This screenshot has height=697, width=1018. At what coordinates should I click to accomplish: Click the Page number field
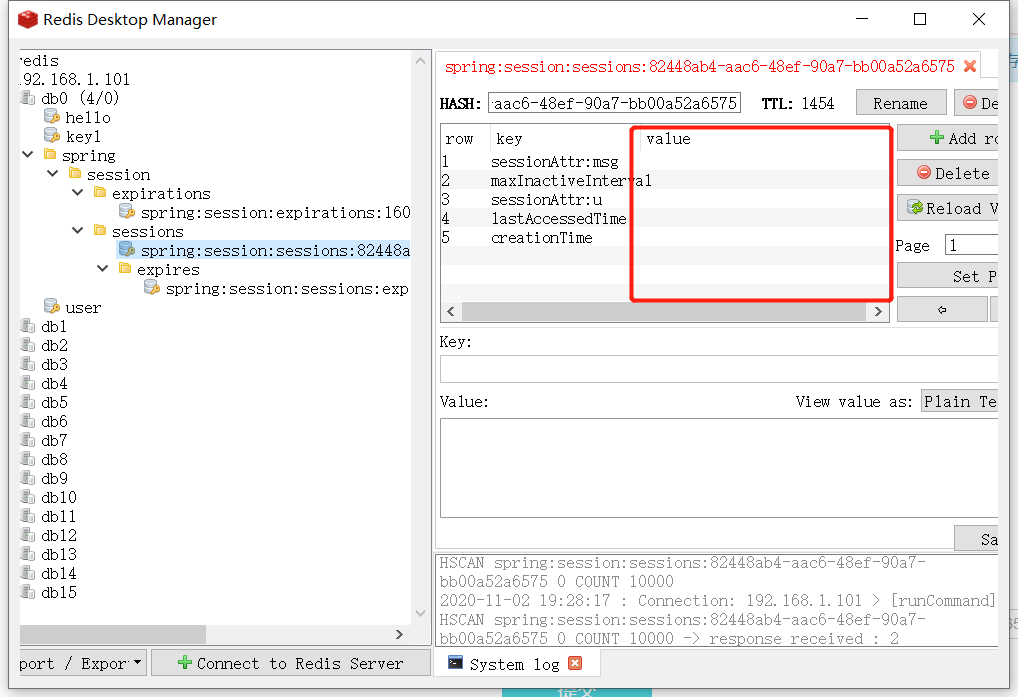pyautogui.click(x=971, y=245)
